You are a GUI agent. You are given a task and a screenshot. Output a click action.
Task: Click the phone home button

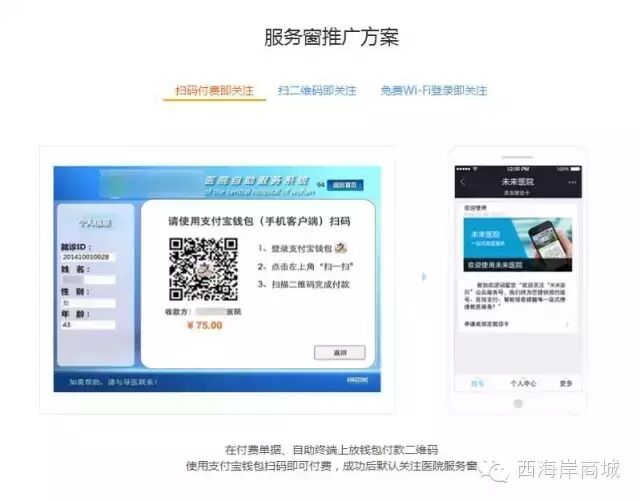[x=518, y=403]
